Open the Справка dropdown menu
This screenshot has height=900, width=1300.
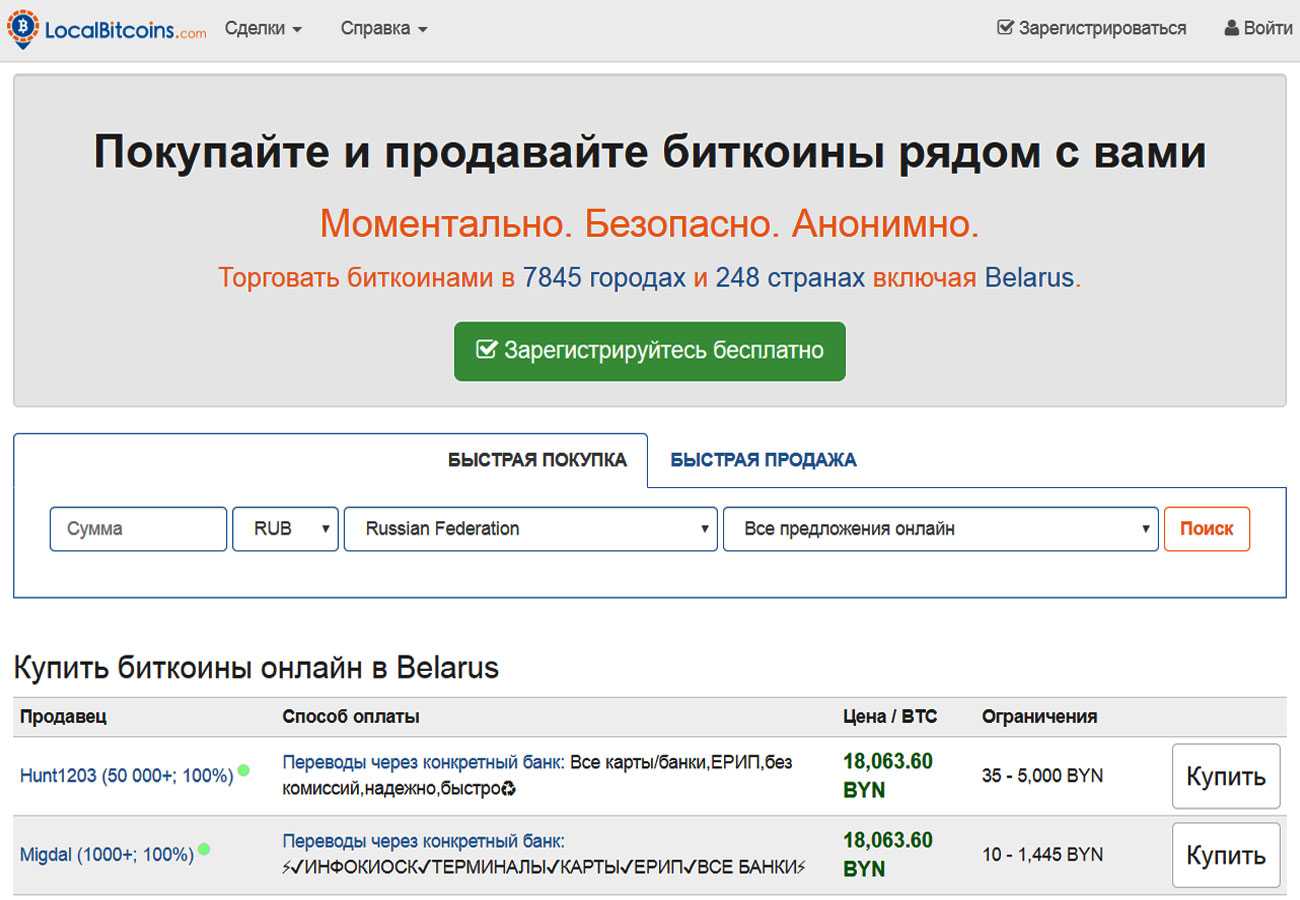(384, 29)
